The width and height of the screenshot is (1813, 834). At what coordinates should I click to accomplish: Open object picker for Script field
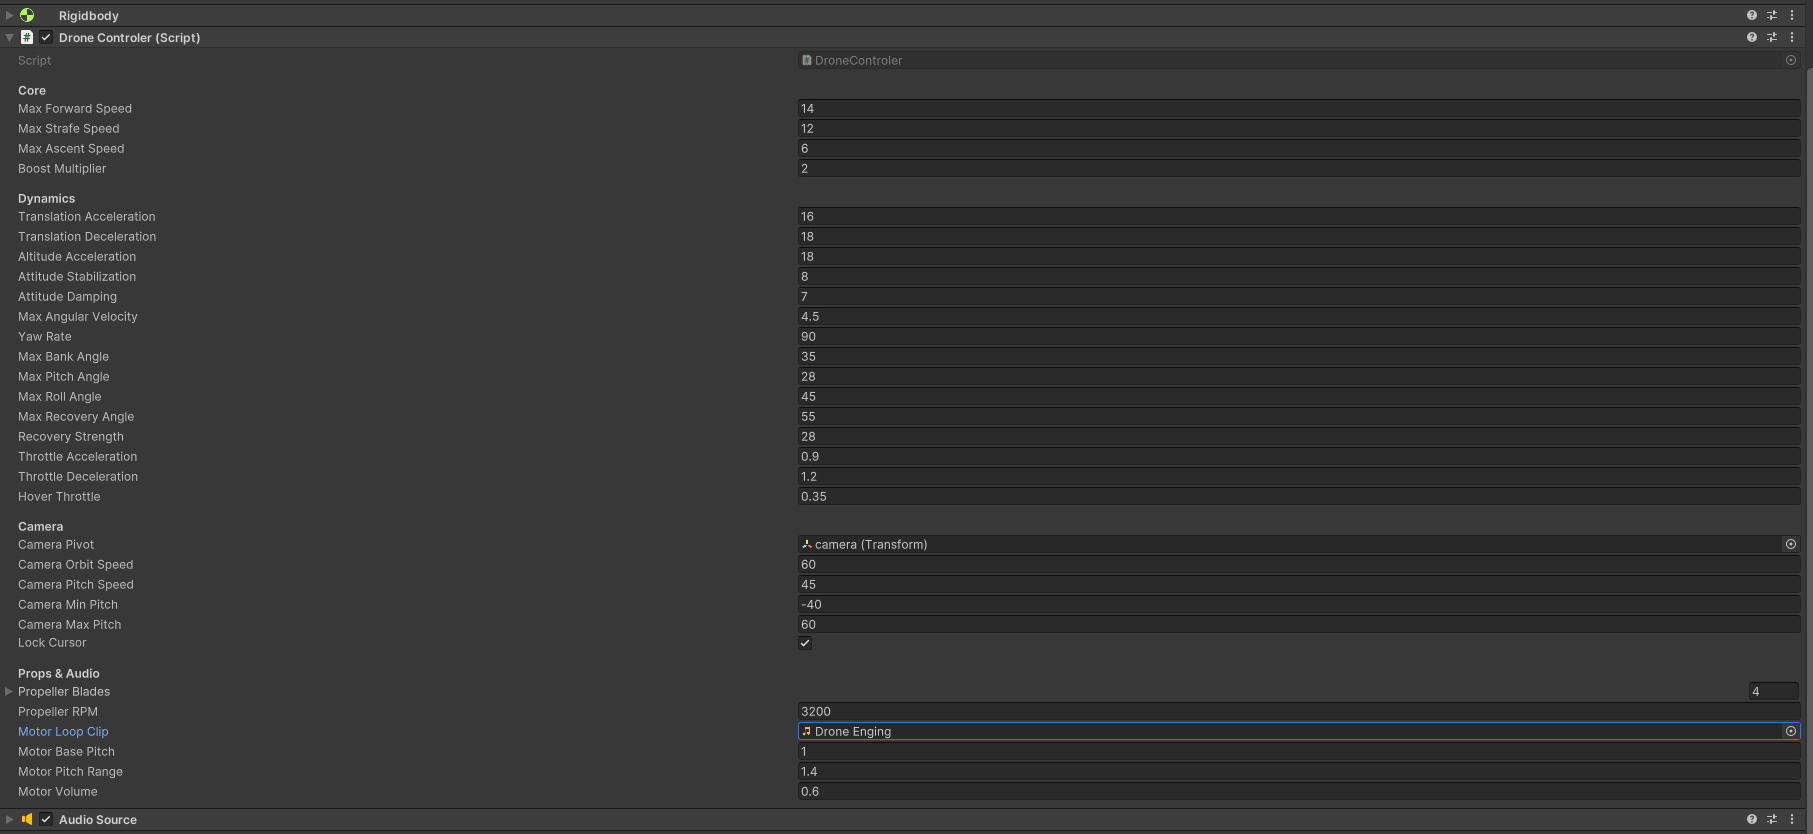(x=1791, y=60)
